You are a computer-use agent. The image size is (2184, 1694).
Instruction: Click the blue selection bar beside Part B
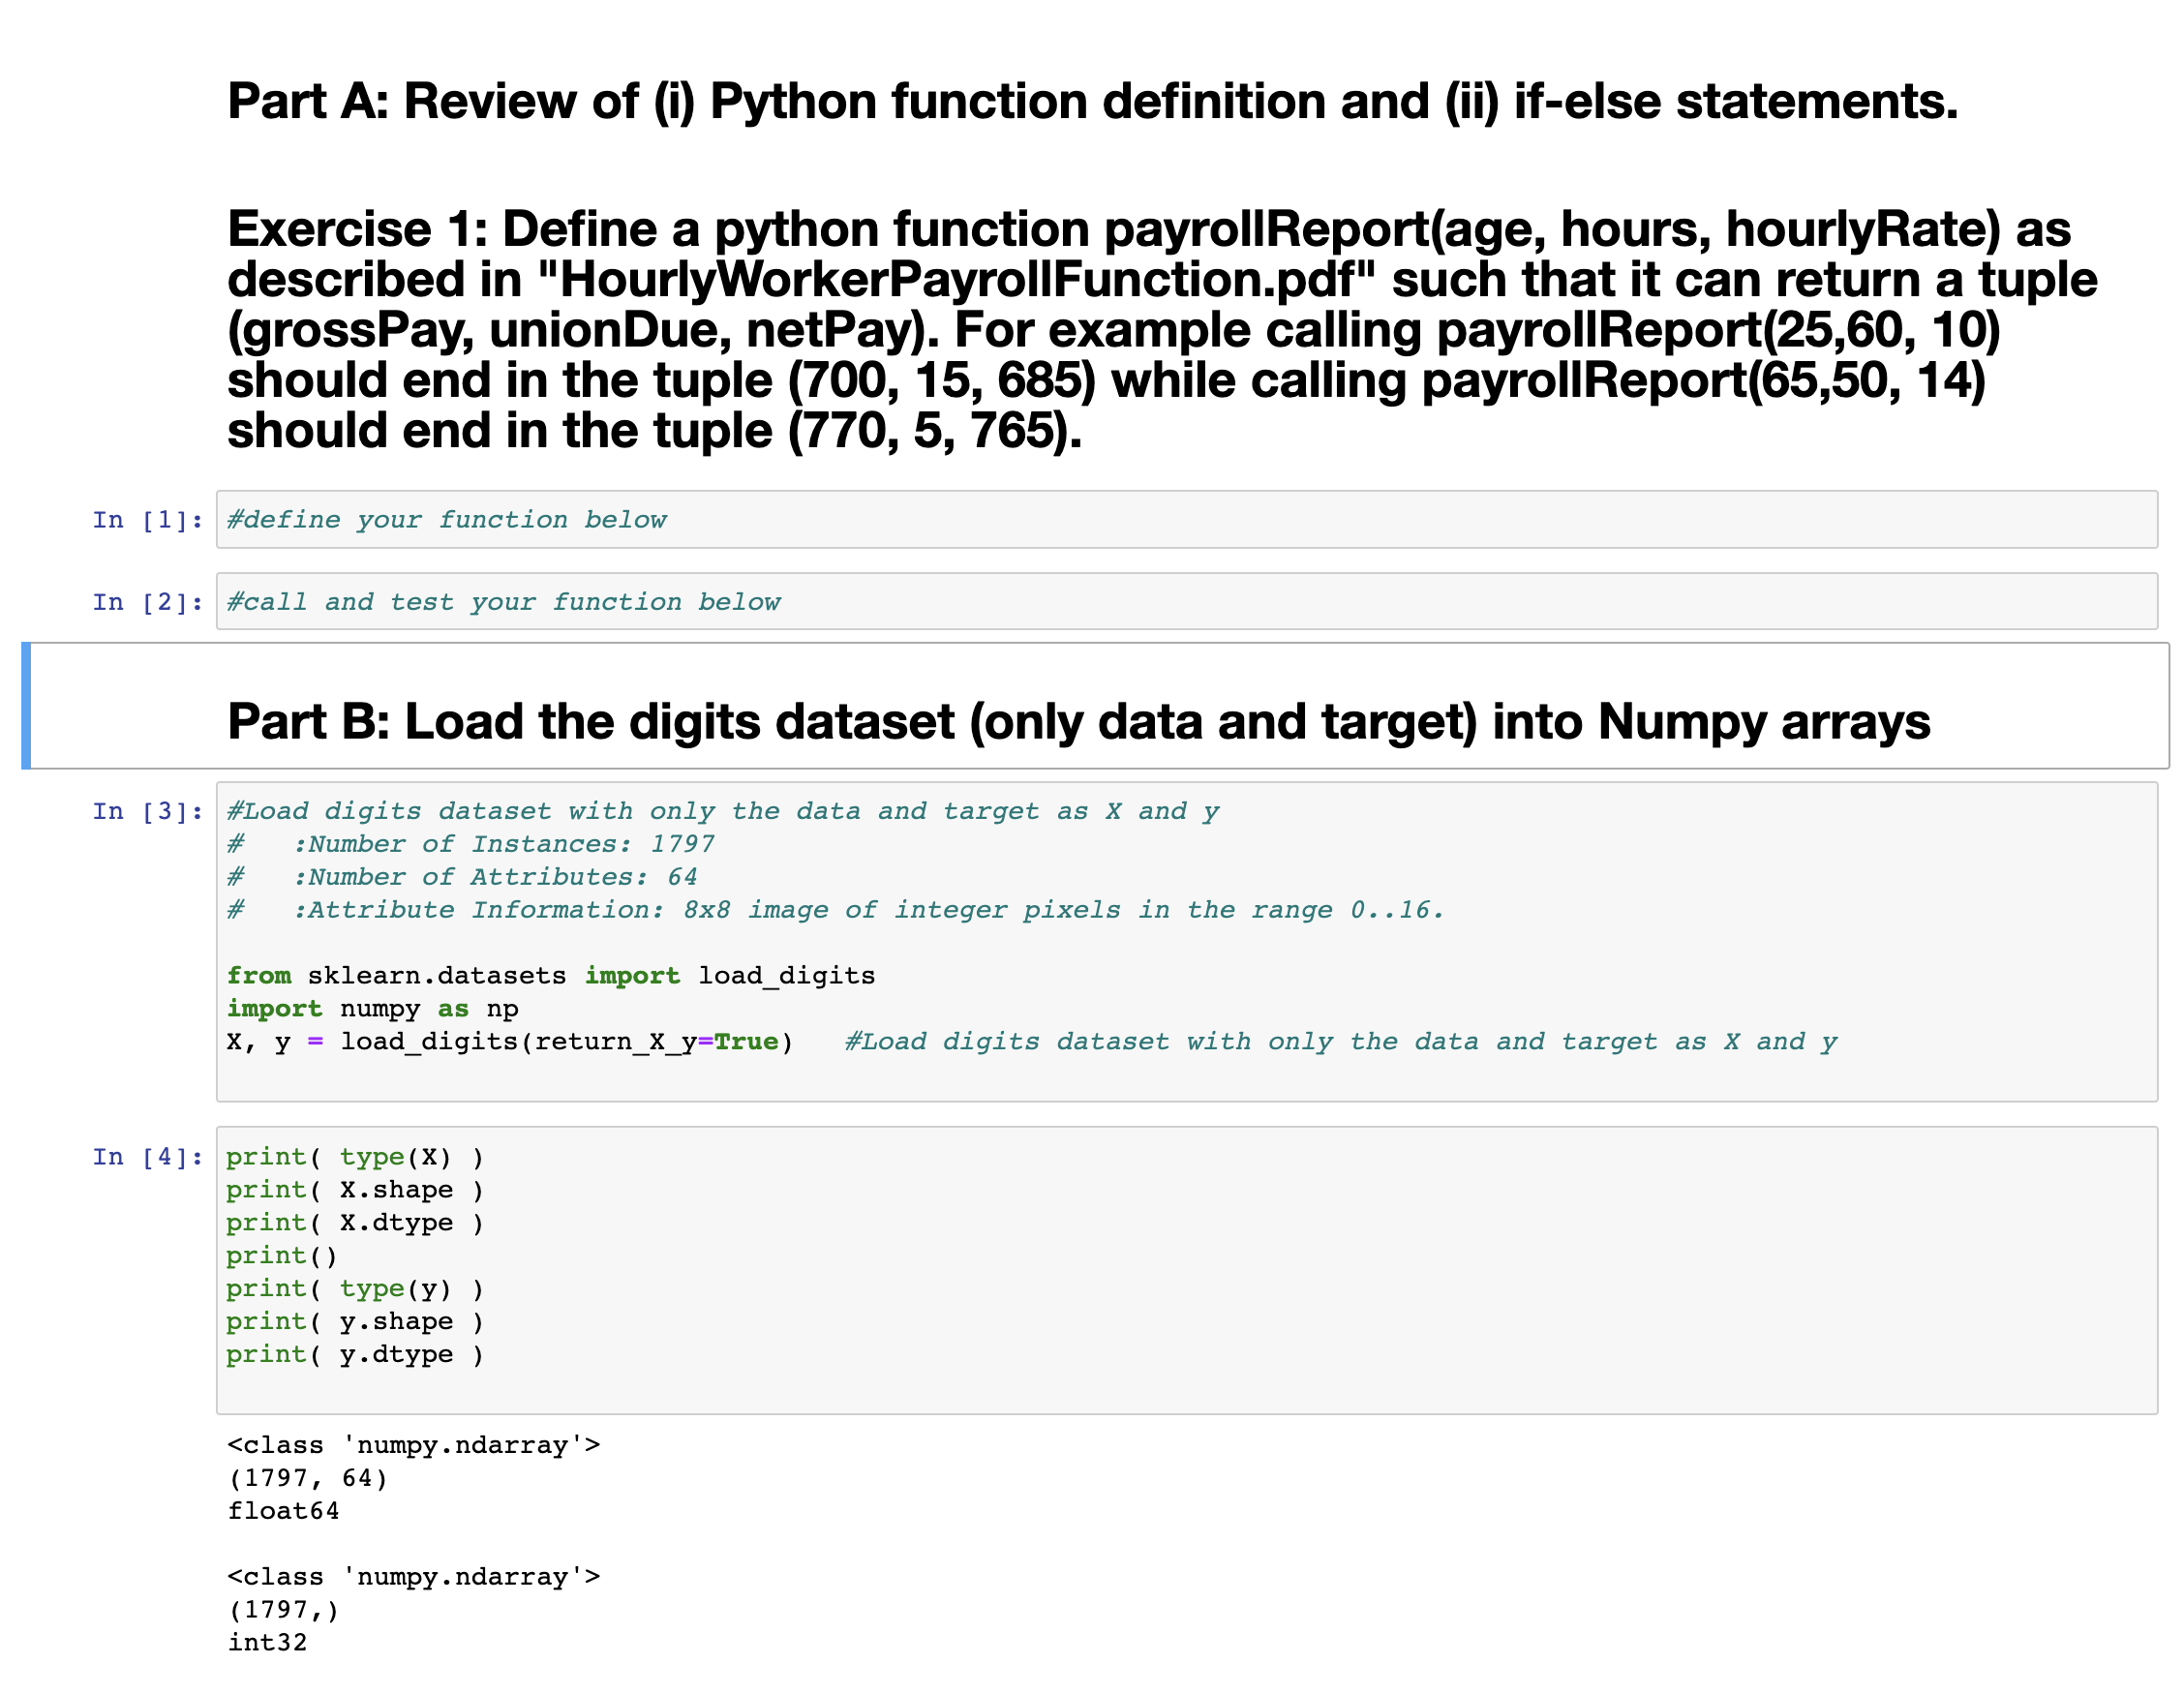coord(26,706)
